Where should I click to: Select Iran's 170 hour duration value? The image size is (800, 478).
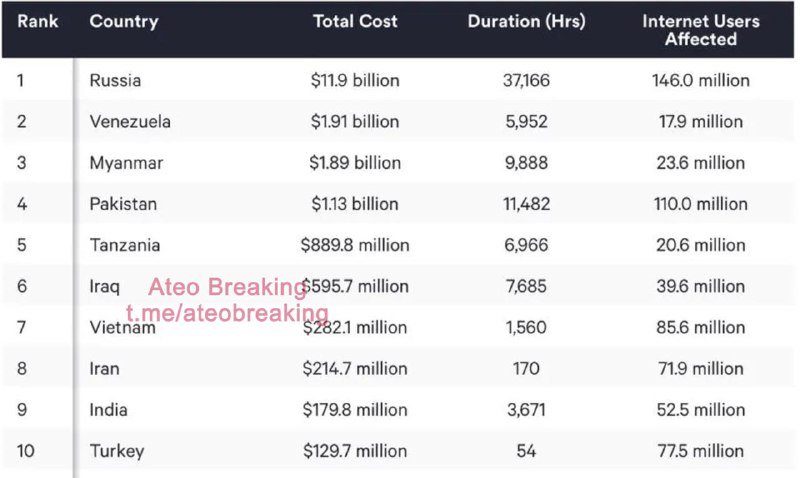[526, 369]
